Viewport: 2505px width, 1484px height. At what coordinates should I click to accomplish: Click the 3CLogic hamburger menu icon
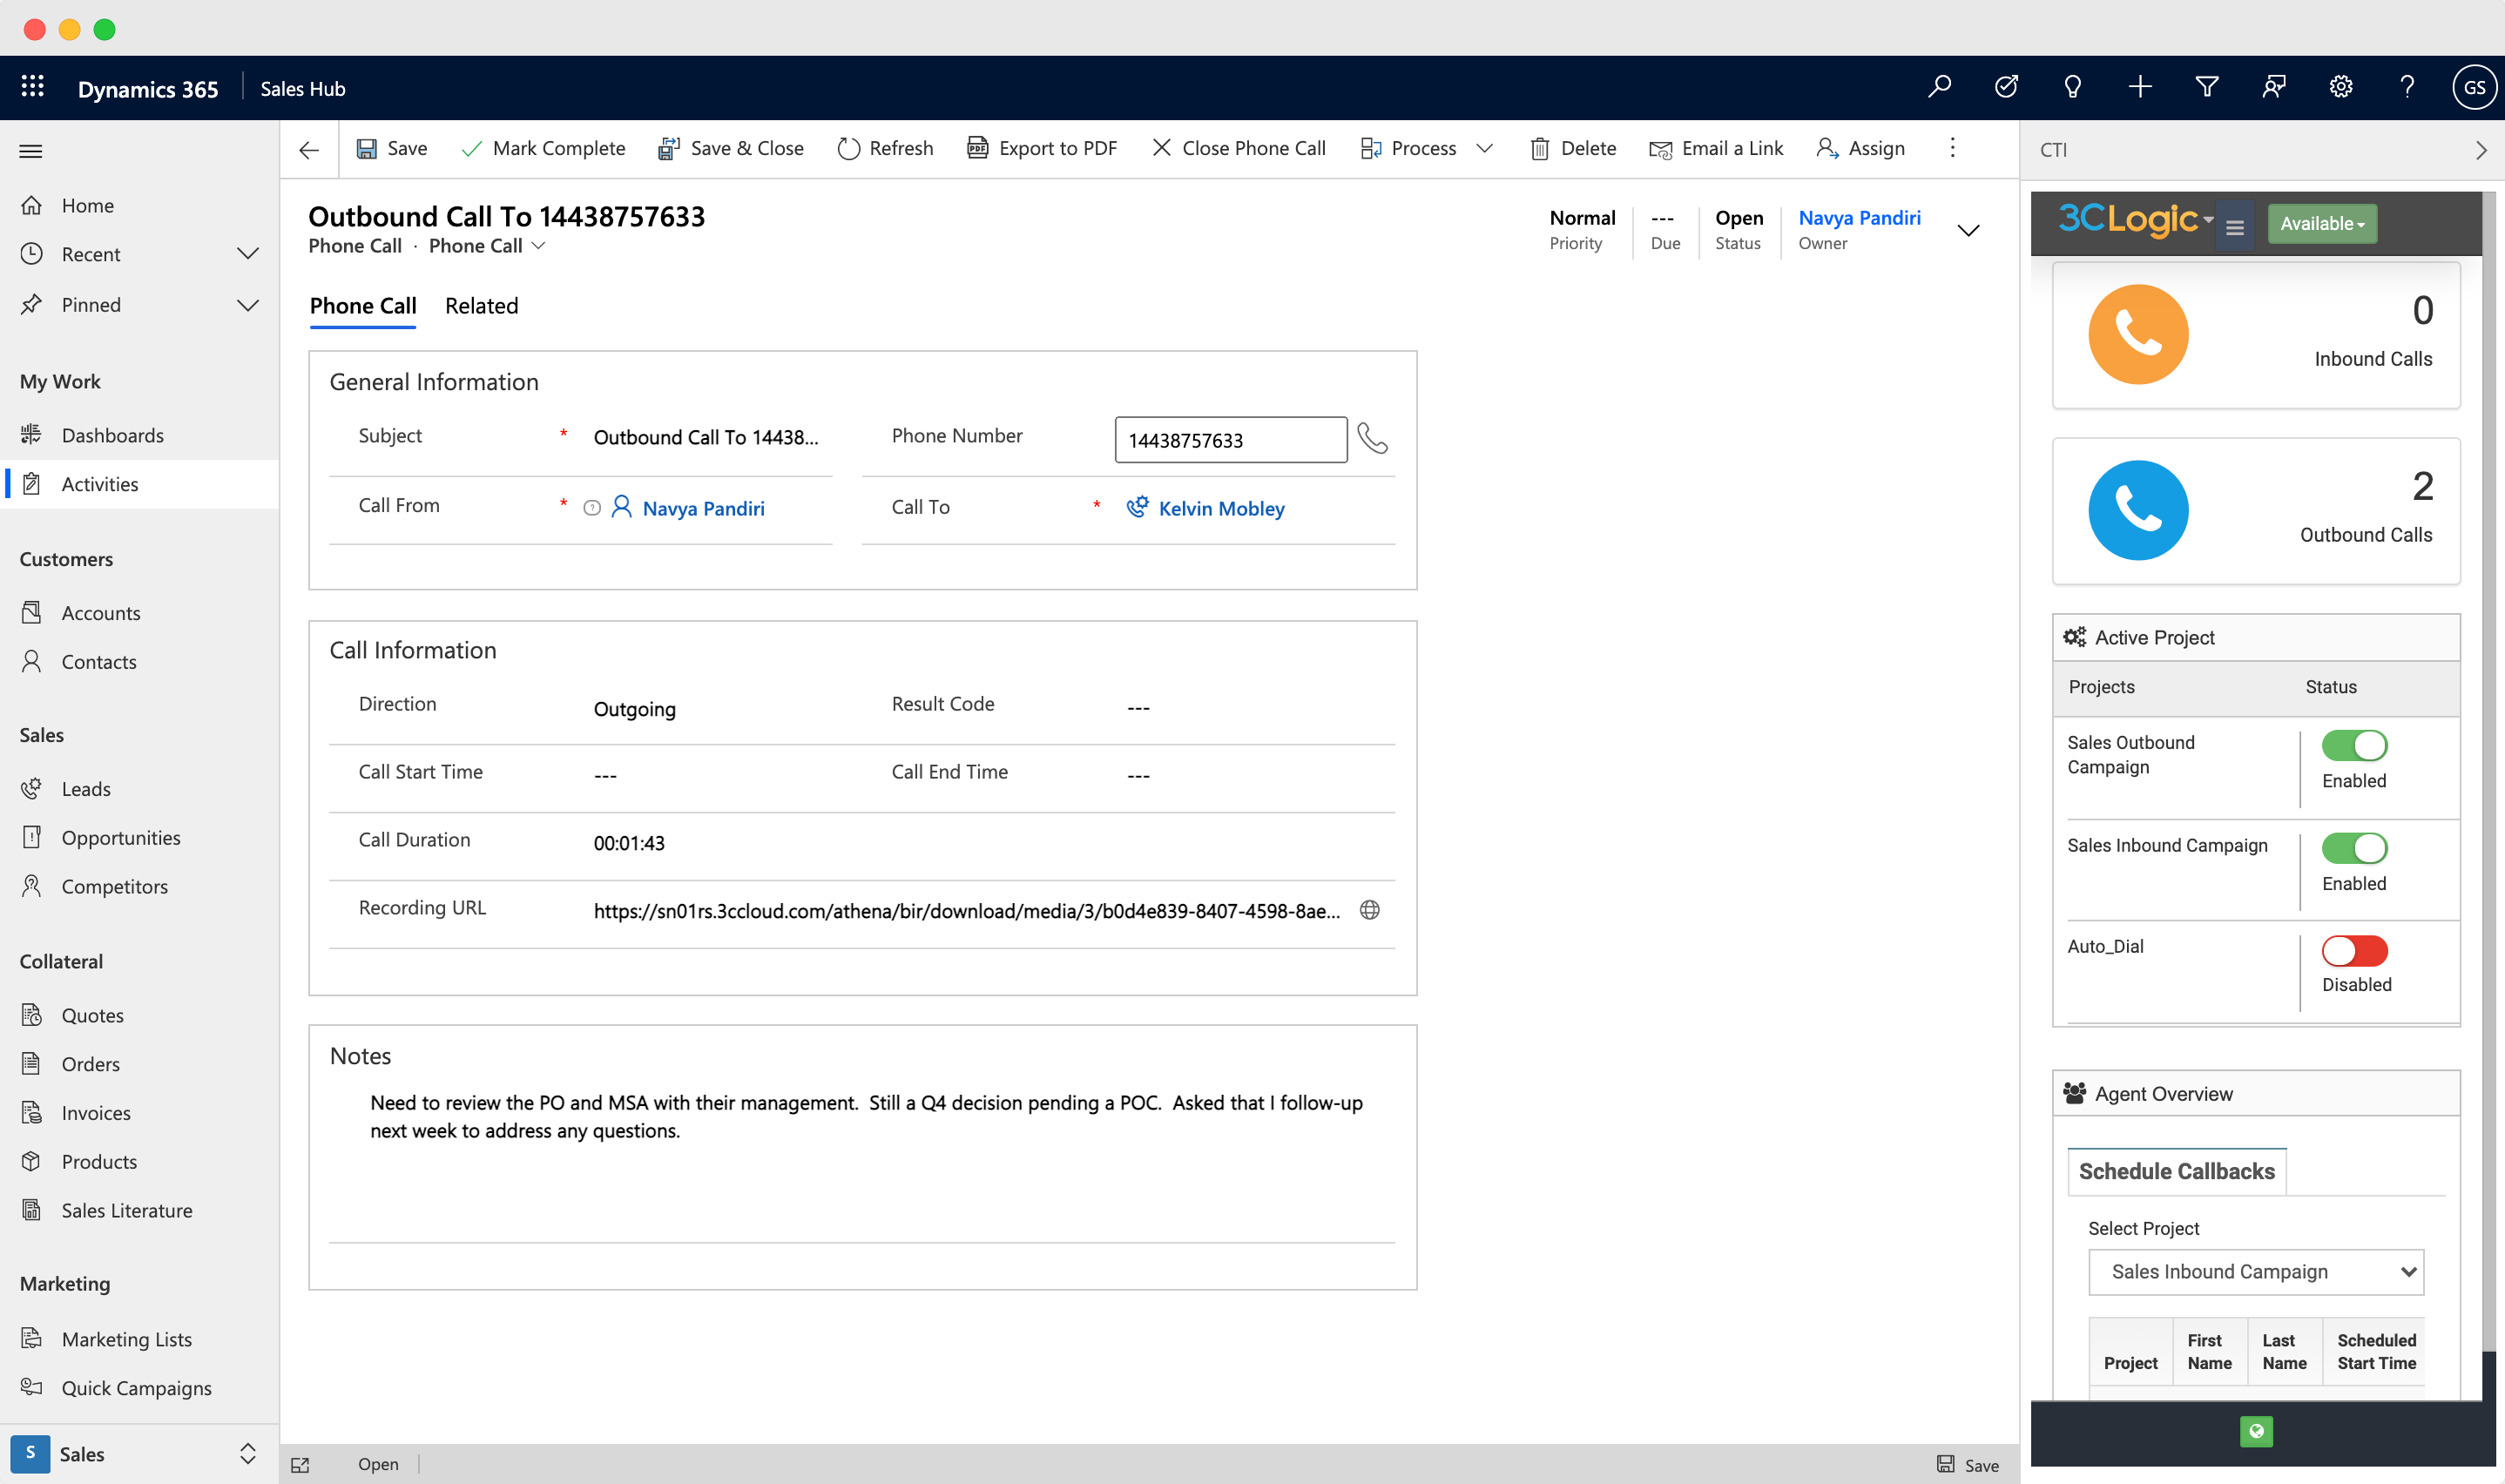tap(2234, 227)
